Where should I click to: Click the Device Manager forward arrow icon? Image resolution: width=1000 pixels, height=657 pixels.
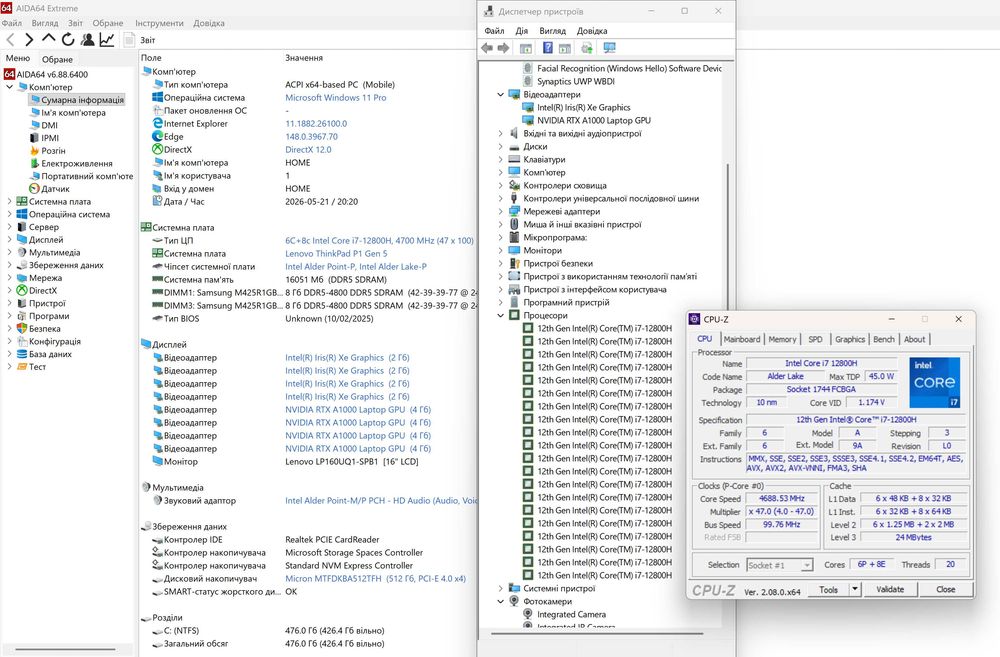[503, 48]
